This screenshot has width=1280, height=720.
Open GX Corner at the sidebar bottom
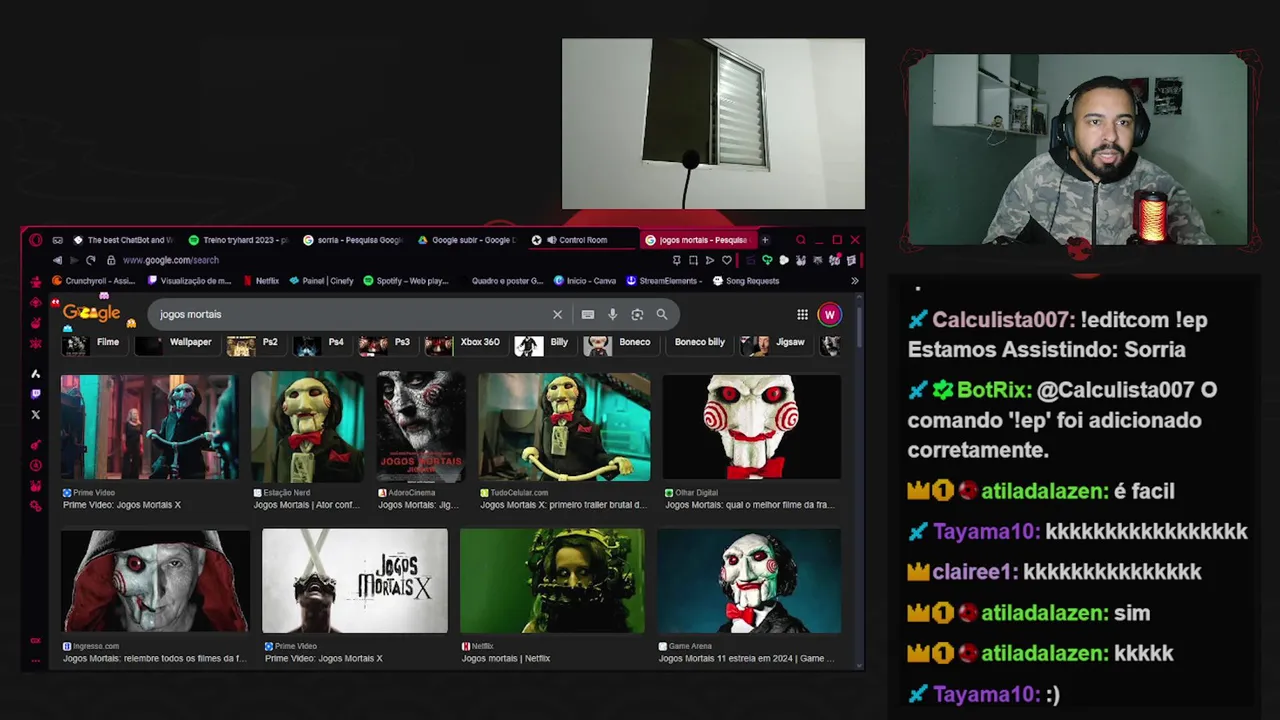[36, 640]
